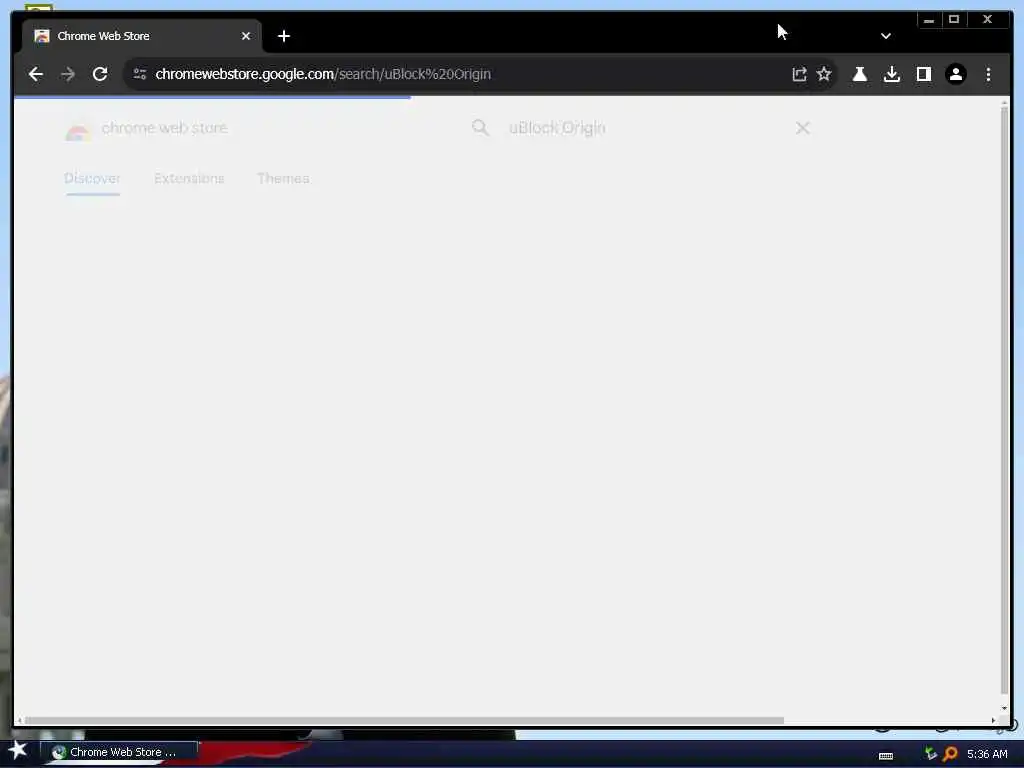The image size is (1024, 768).
Task: Reload the Chrome Web Store page
Action: pos(100,74)
